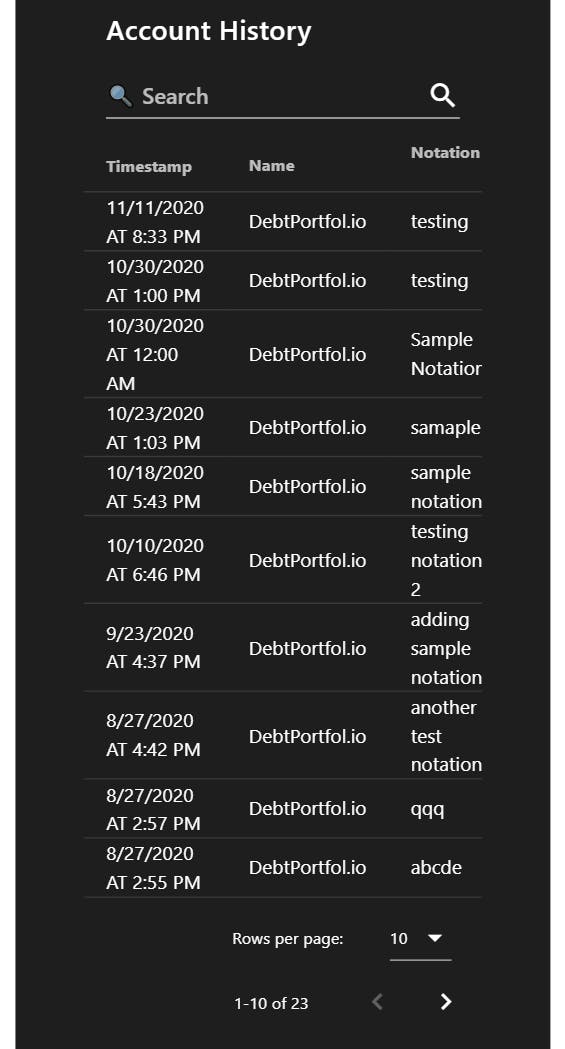
Task: Select the 10/30/2020 12:00 AM row
Action: pos(283,355)
